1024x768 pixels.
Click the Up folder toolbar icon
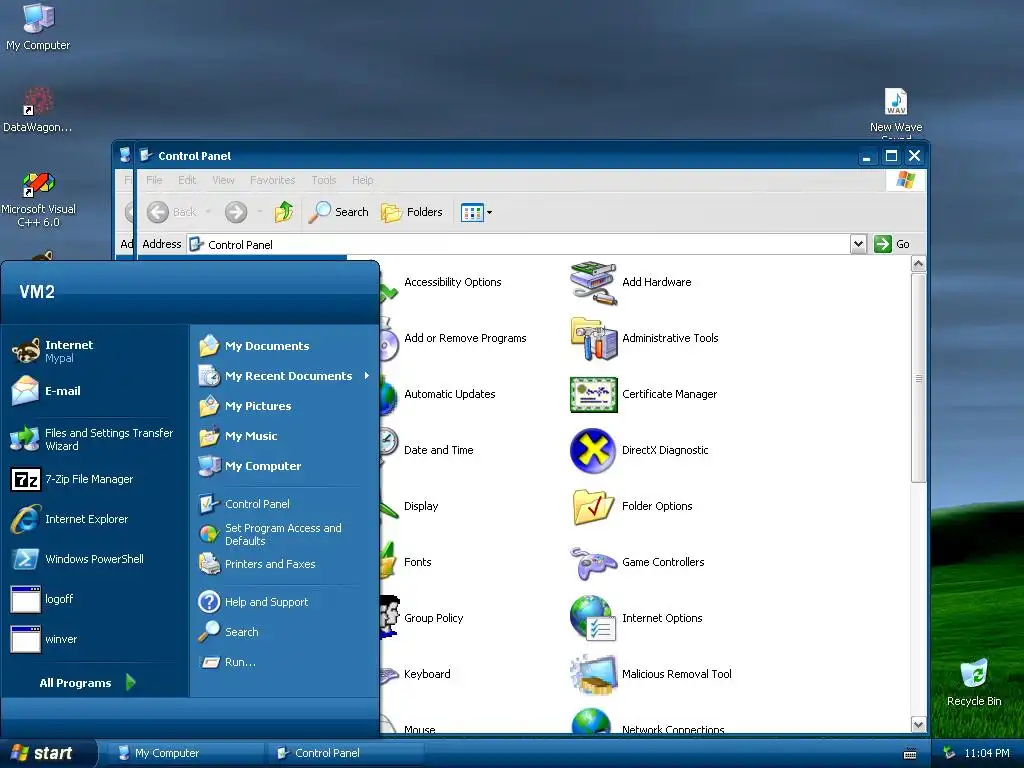pos(284,212)
